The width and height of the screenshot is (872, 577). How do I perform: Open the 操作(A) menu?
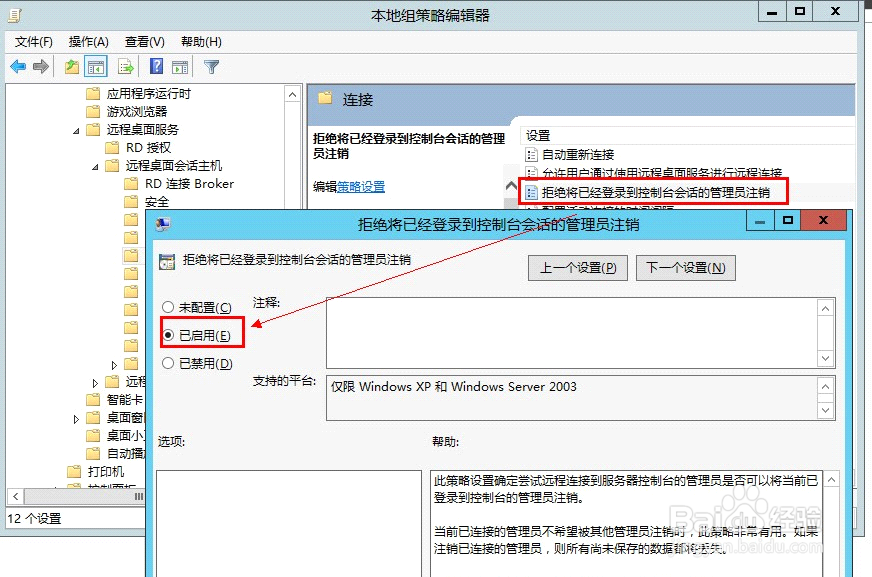point(89,41)
